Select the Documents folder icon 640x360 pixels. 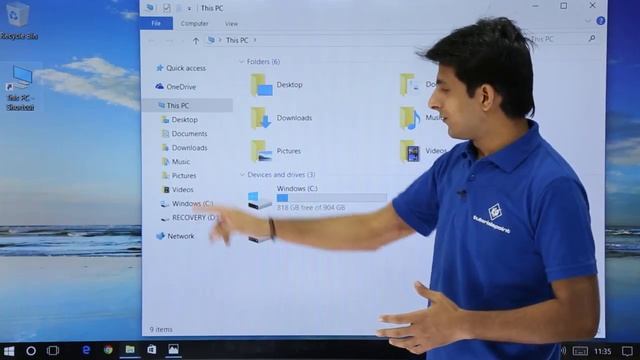click(x=410, y=85)
